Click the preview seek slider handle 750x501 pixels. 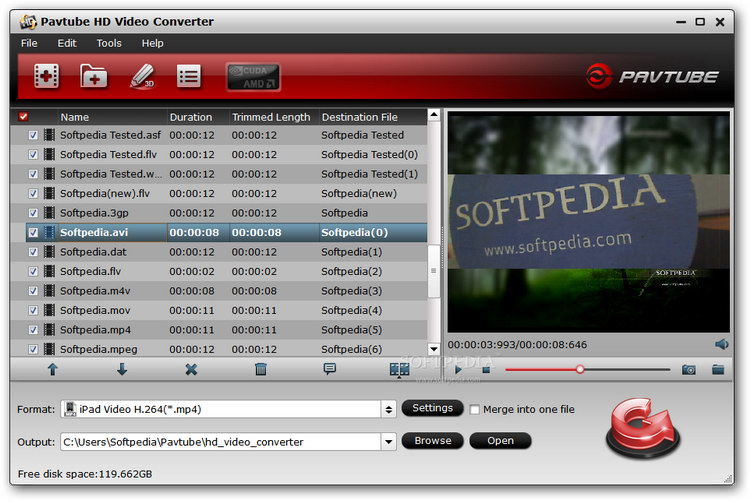point(580,369)
